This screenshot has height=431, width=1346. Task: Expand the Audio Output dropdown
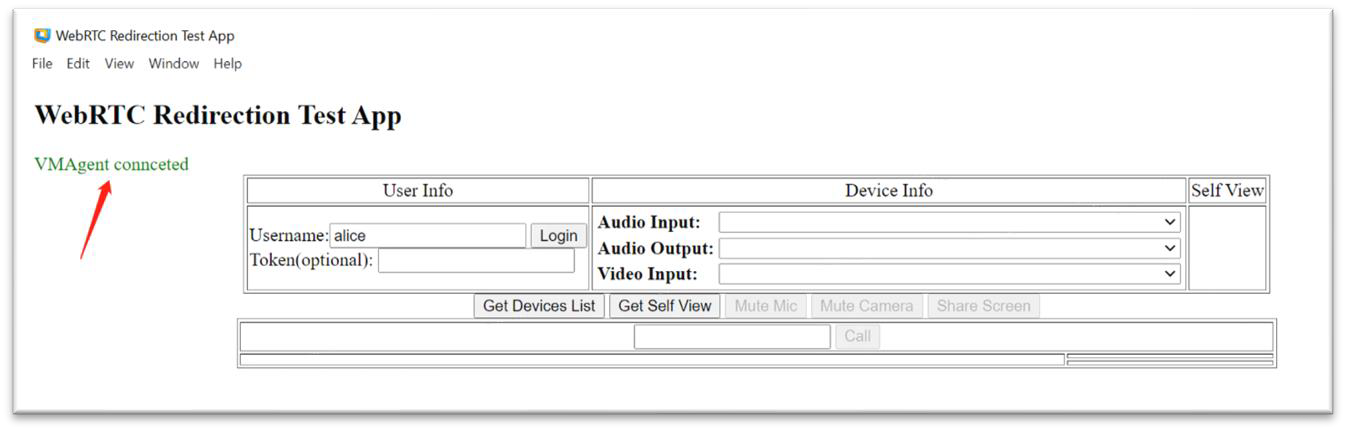coord(949,248)
